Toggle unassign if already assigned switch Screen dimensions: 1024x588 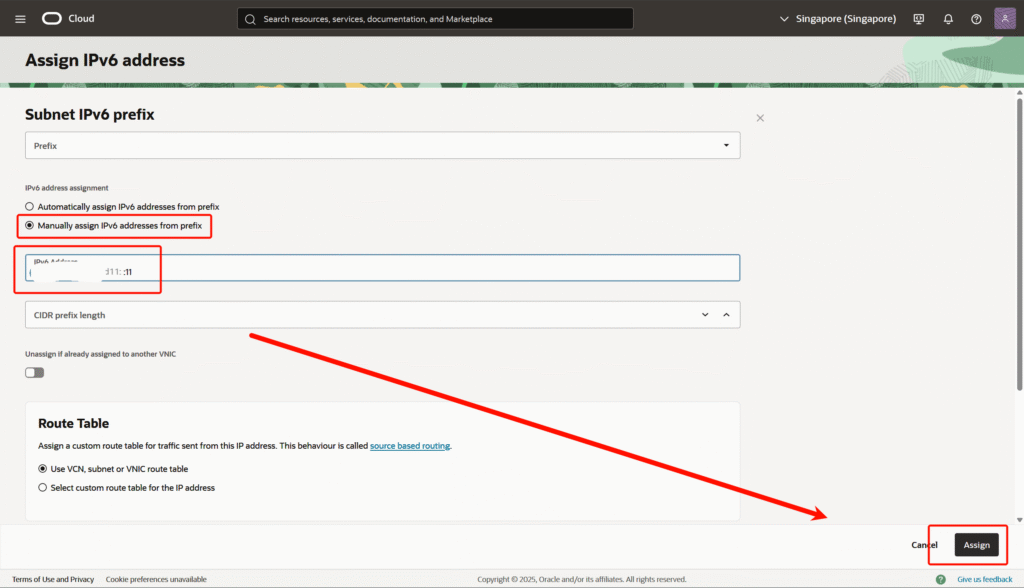click(35, 372)
